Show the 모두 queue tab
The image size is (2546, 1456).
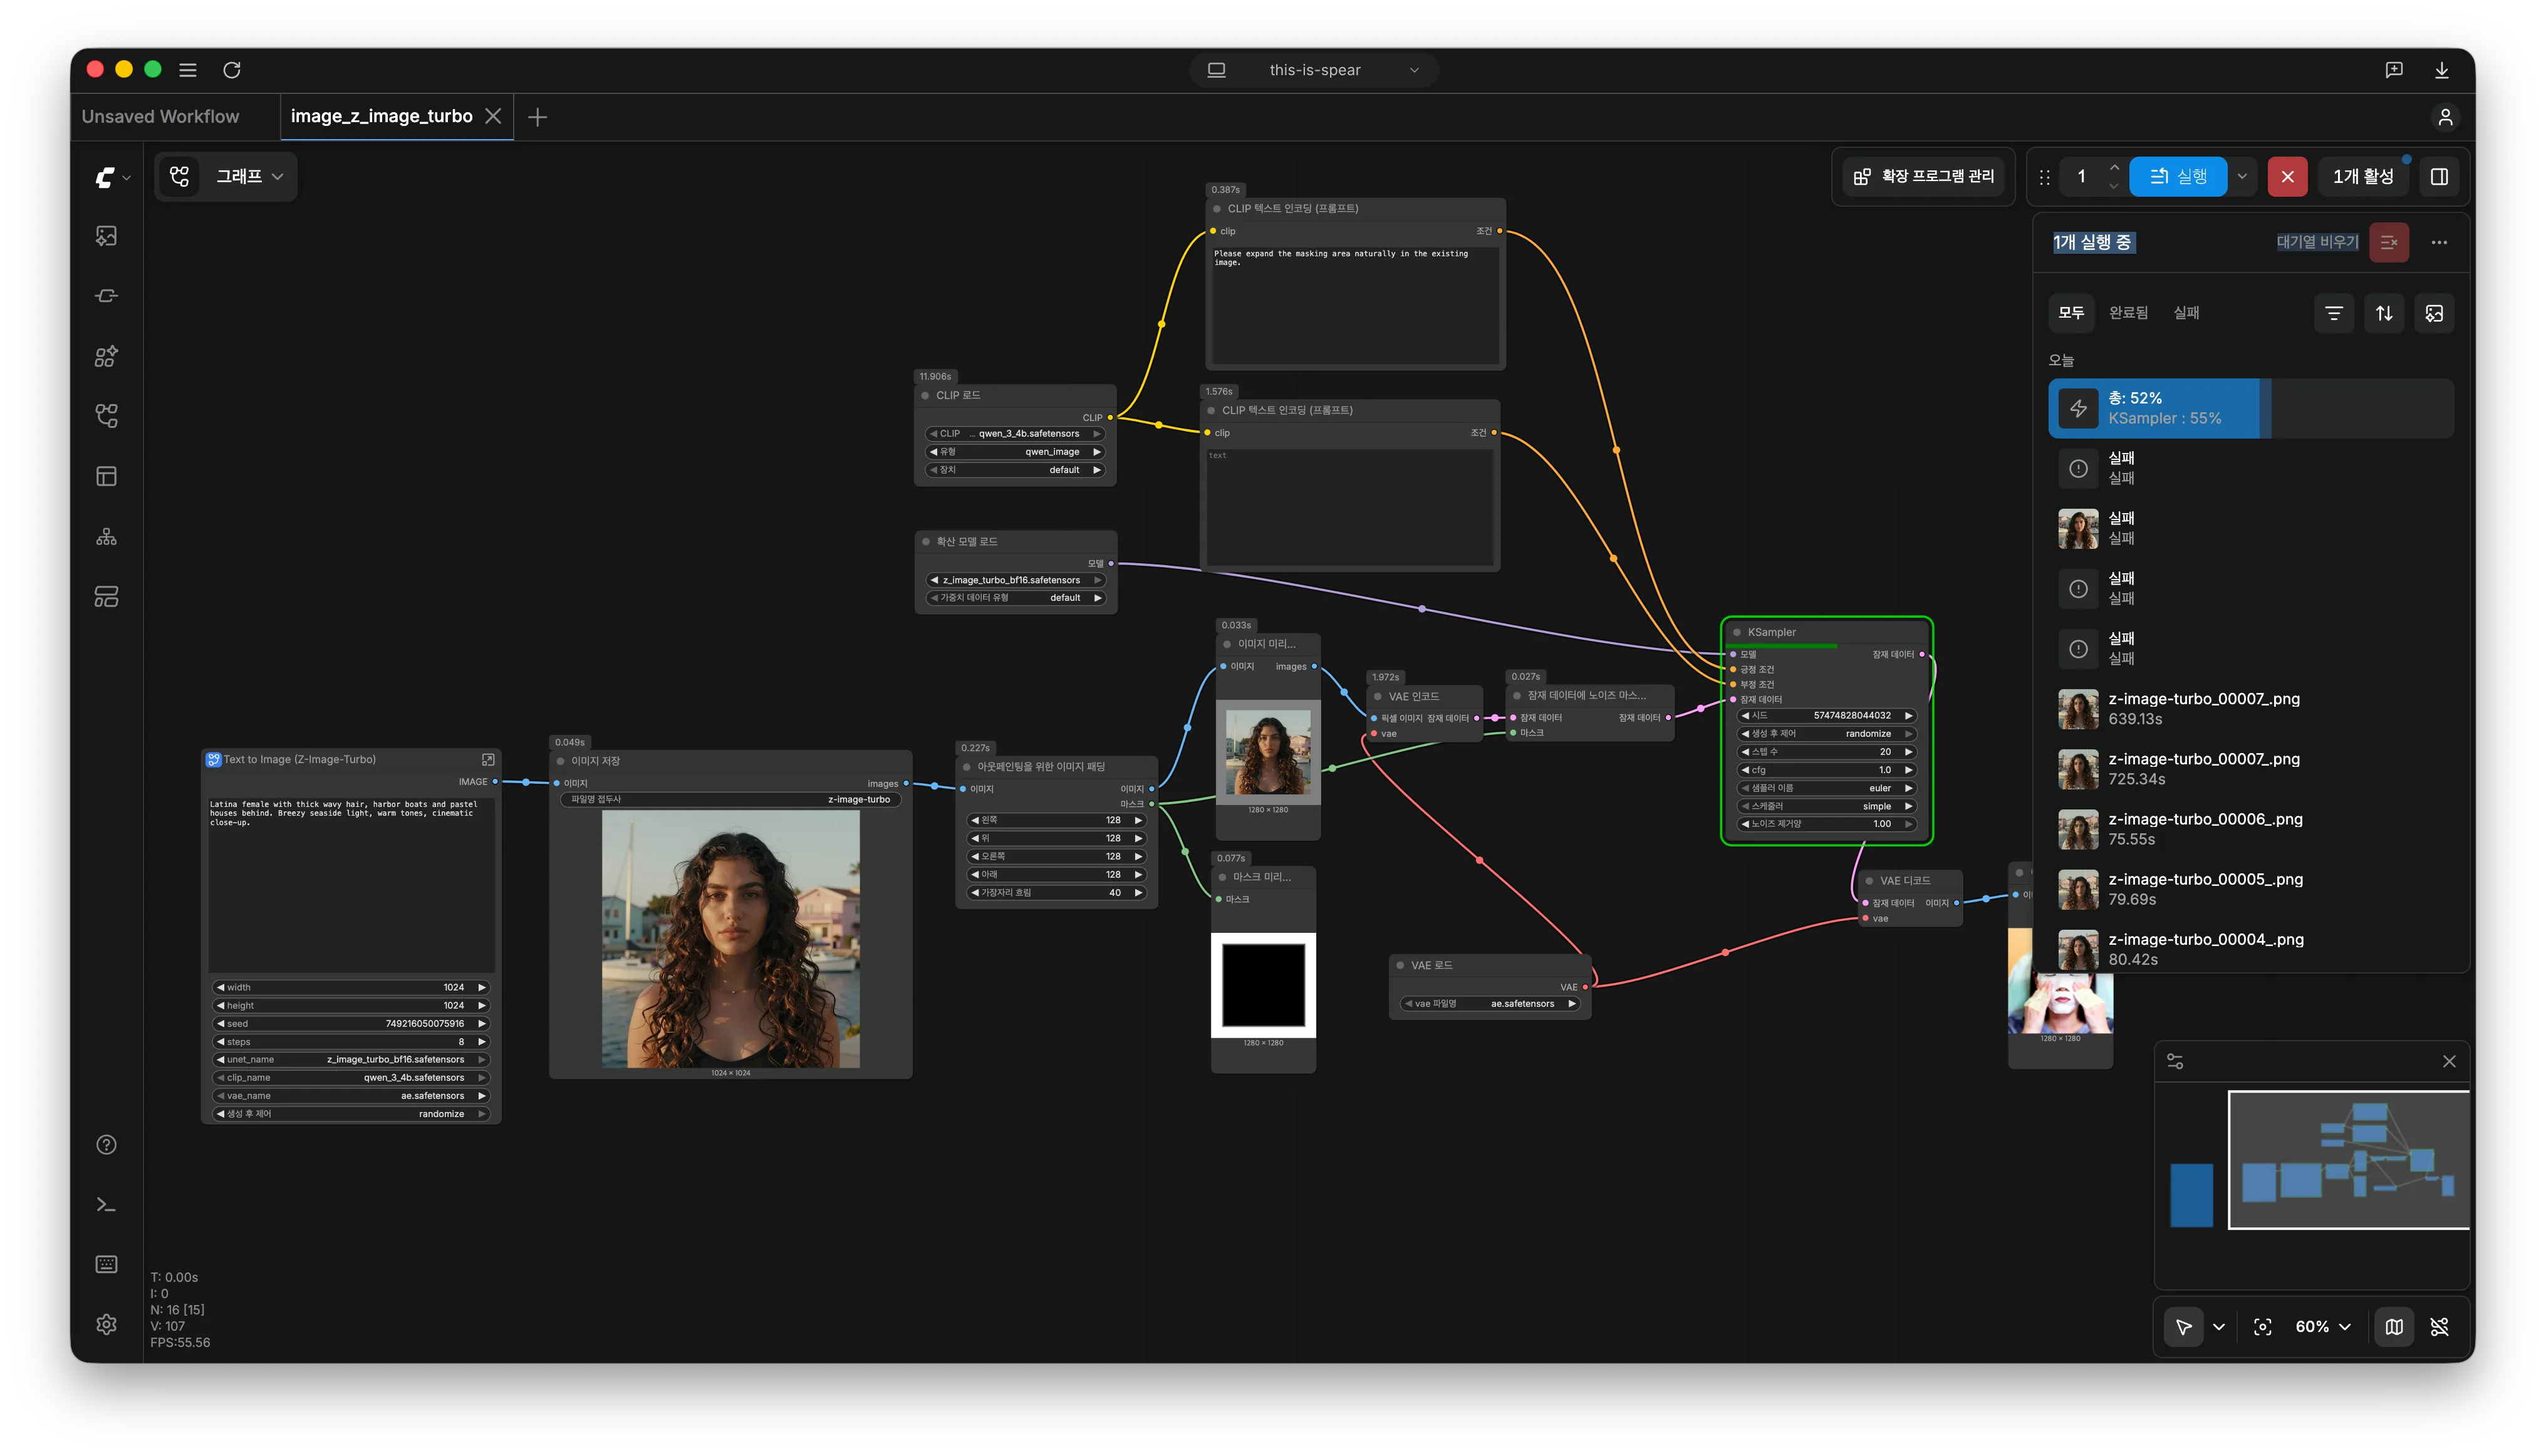tap(2071, 313)
